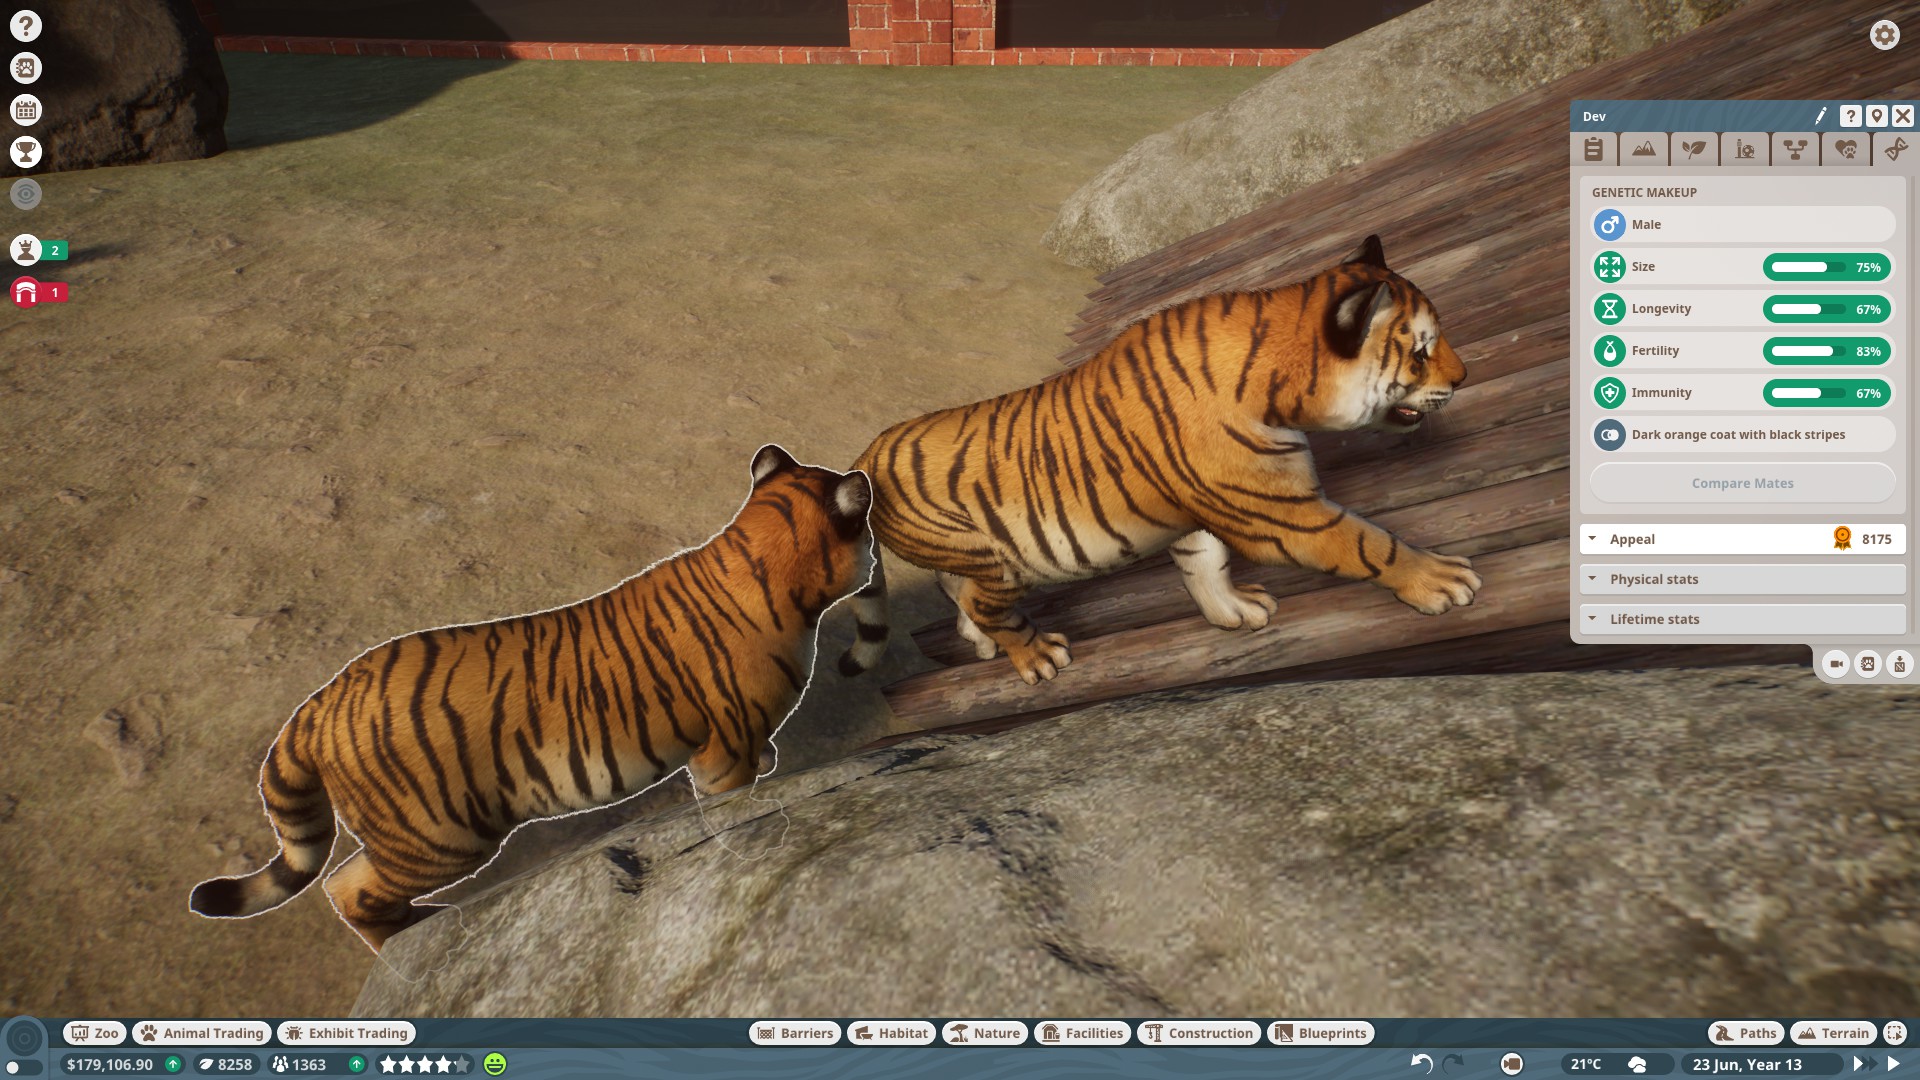Click the circular radial menu button

click(25, 1038)
